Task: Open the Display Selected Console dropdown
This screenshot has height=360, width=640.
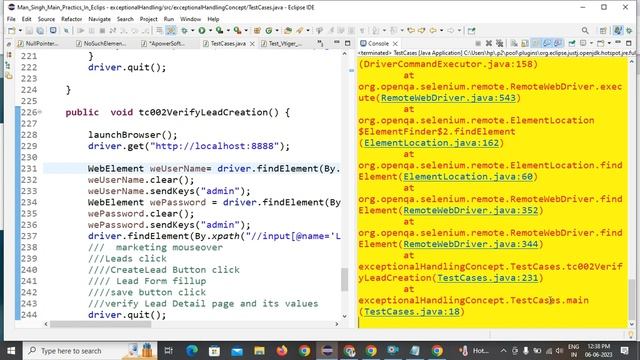Action: [591, 43]
